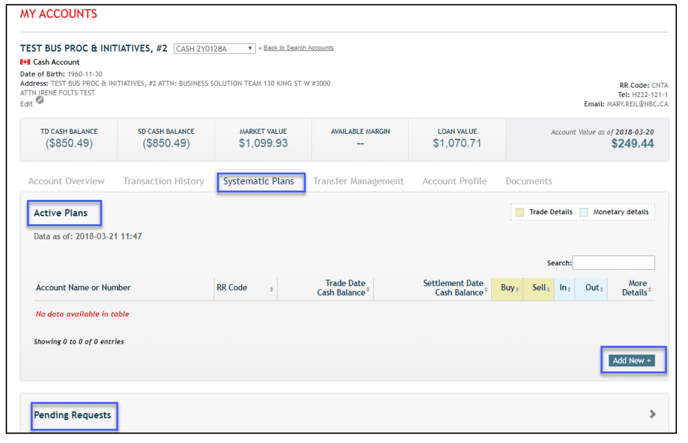Open the Transaction History tab
The width and height of the screenshot is (688, 443).
[x=163, y=181]
